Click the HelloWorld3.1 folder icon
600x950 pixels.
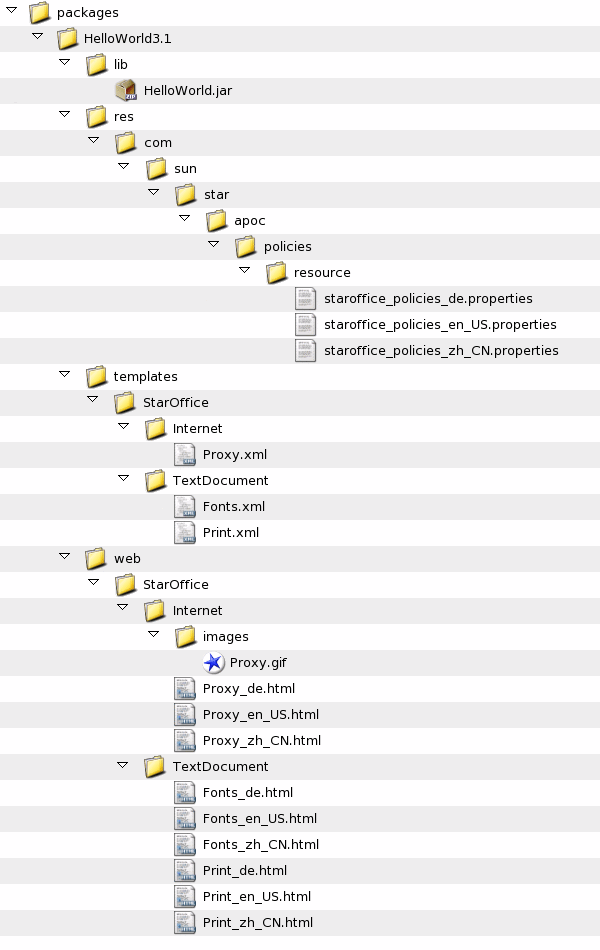(x=67, y=38)
